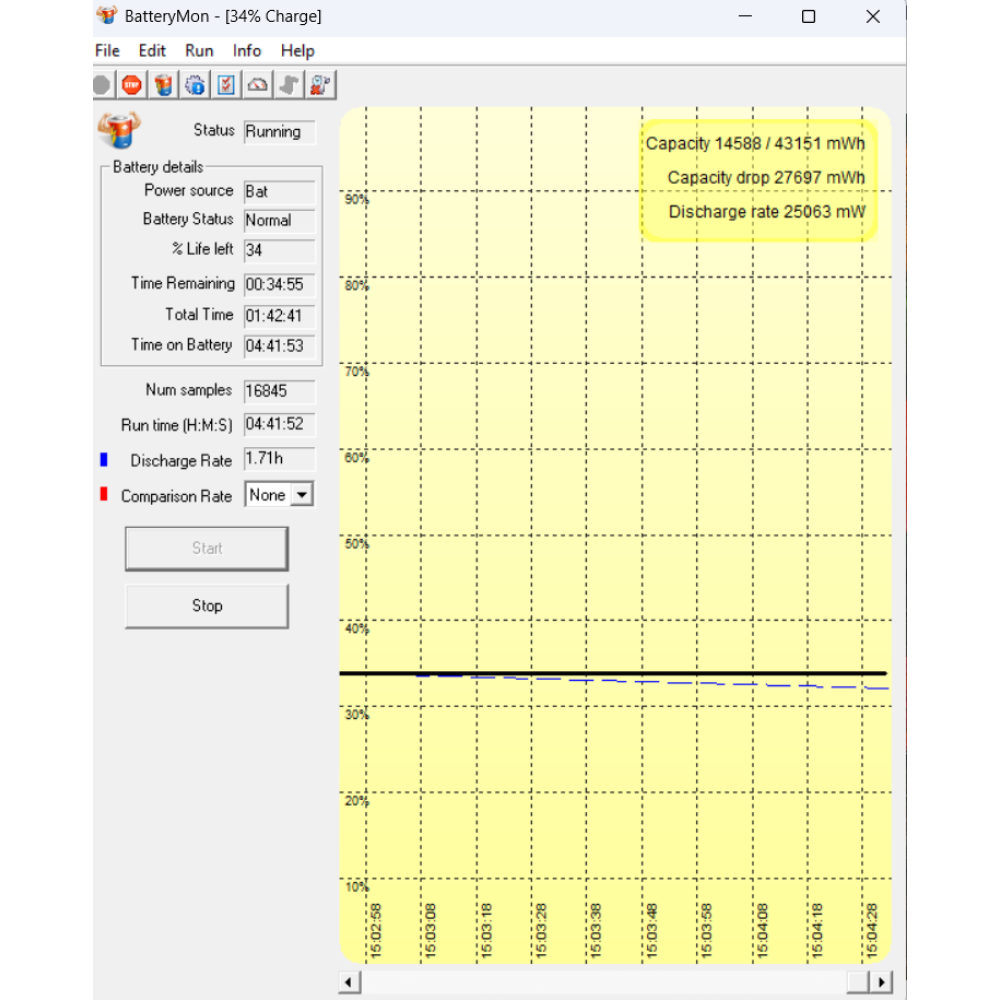Click the checklist toolbar icon

pos(227,86)
